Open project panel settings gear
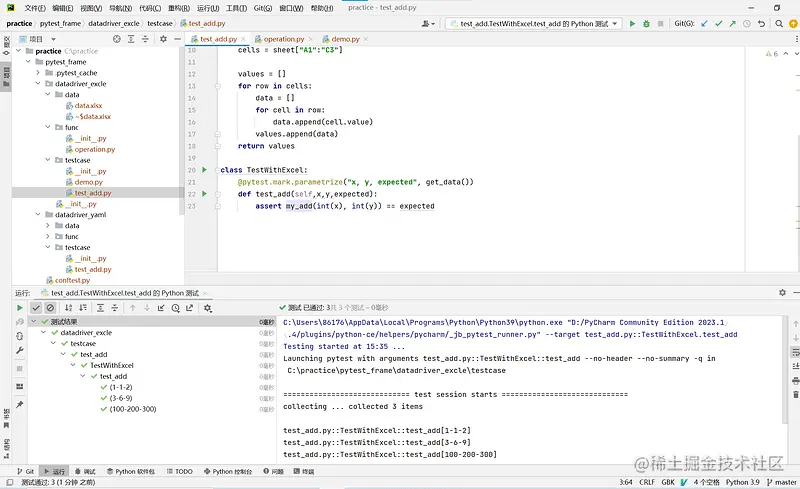This screenshot has height=489, width=800. pyautogui.click(x=163, y=39)
